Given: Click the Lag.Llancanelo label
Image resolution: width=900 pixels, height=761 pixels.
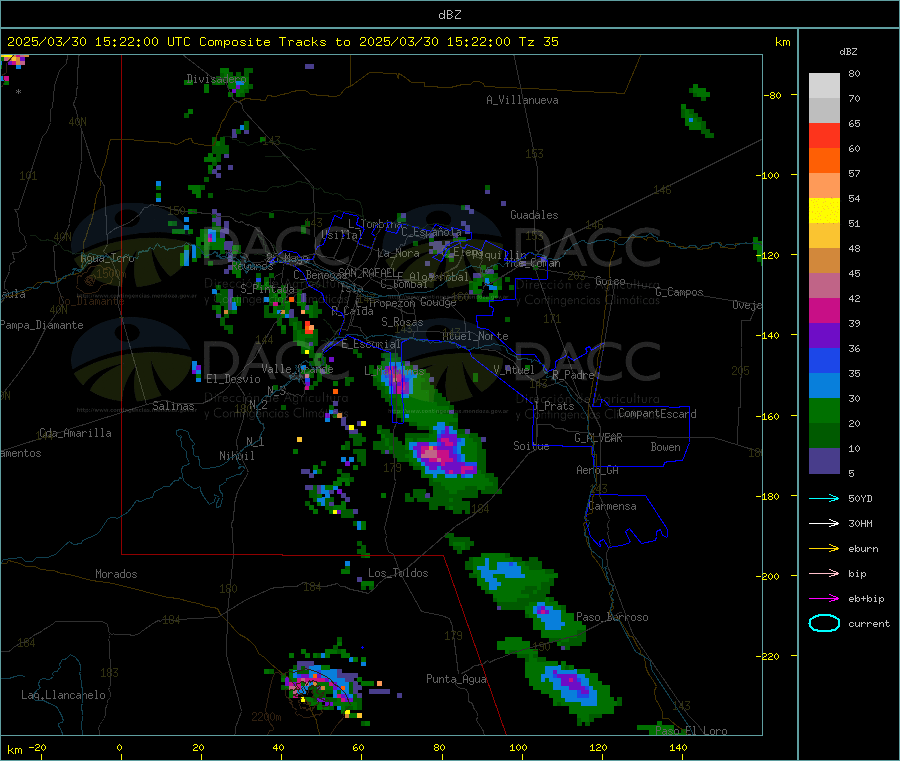Looking at the screenshot, I should click(x=63, y=696).
